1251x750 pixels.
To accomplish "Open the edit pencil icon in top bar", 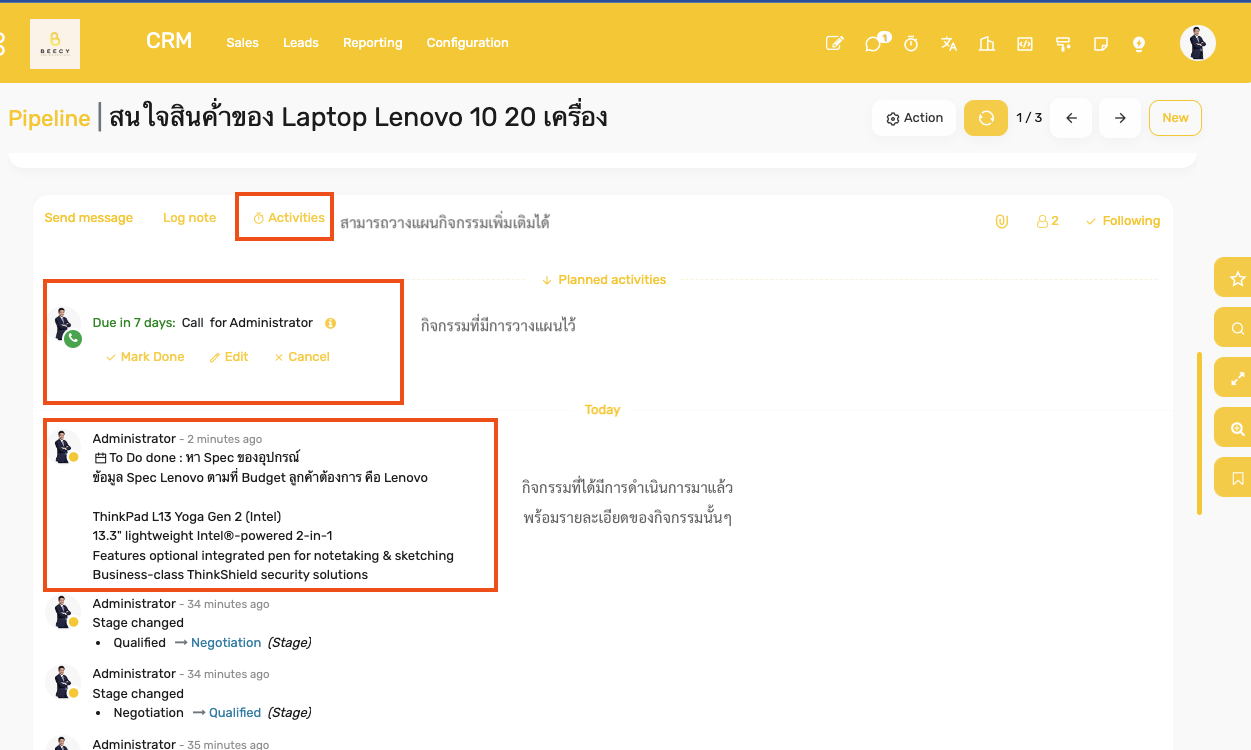I will (834, 43).
